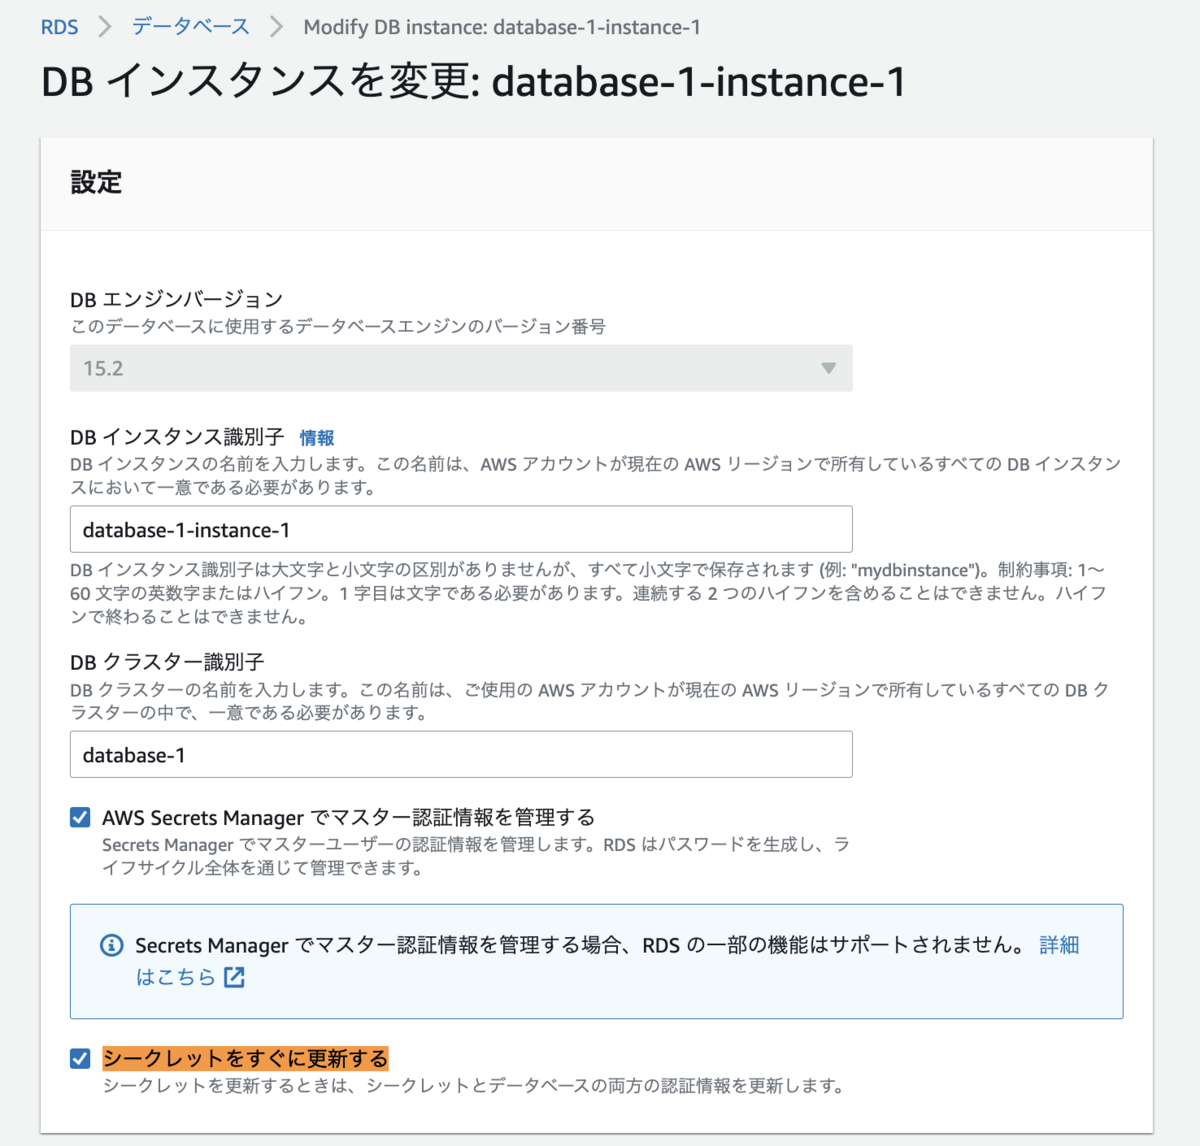The image size is (1200, 1146).
Task: Go to the データベース breadcrumb link
Action: pyautogui.click(x=191, y=27)
